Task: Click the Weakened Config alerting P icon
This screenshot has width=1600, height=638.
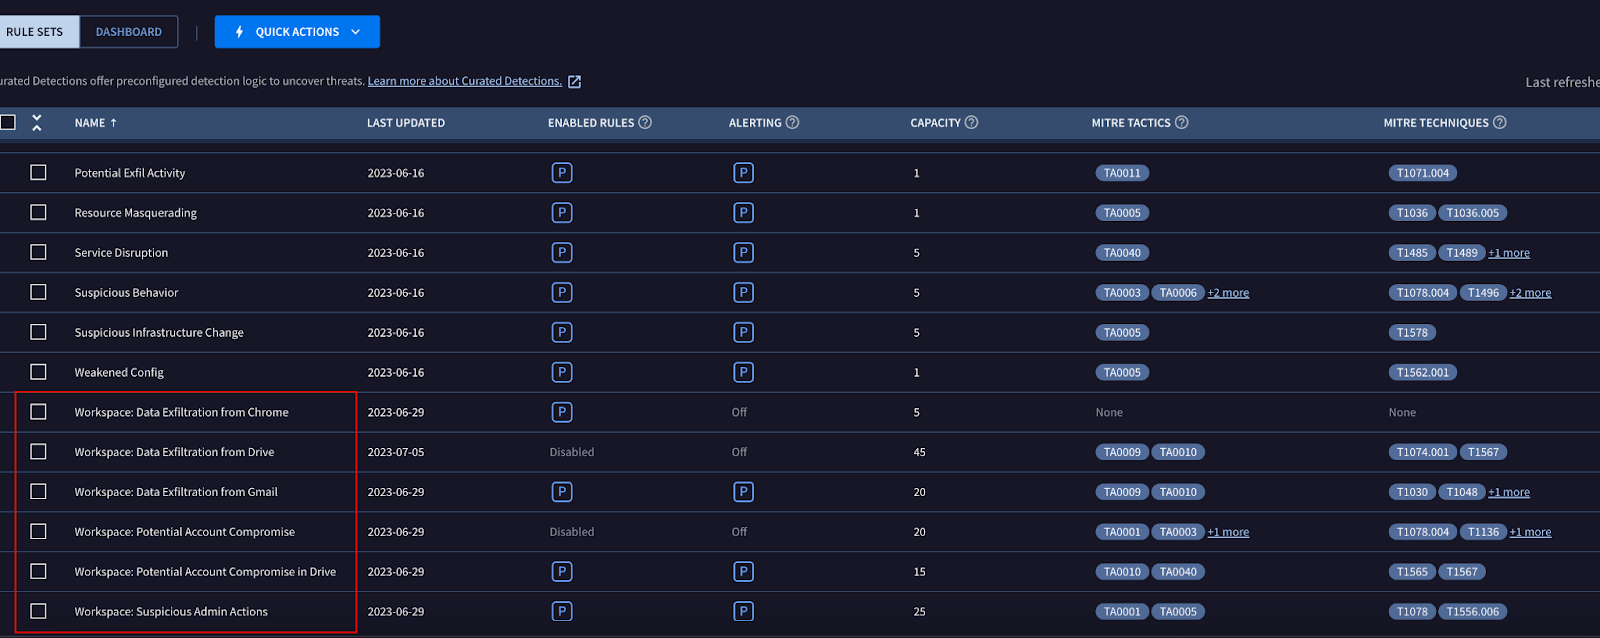Action: 743,372
